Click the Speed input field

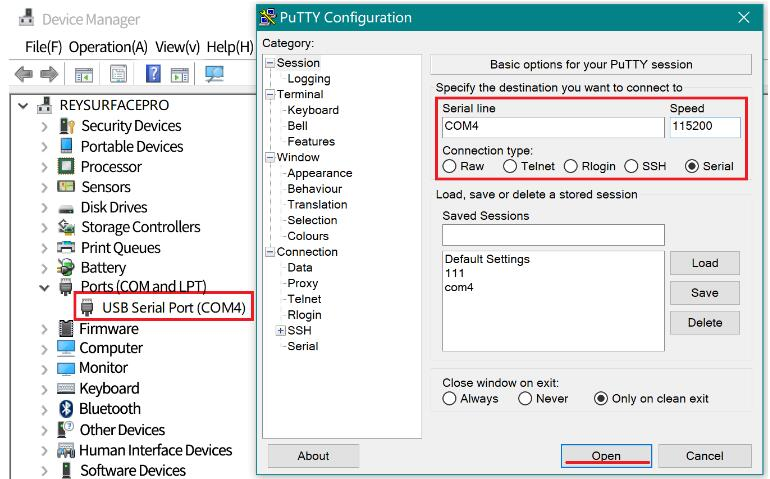tap(704, 127)
